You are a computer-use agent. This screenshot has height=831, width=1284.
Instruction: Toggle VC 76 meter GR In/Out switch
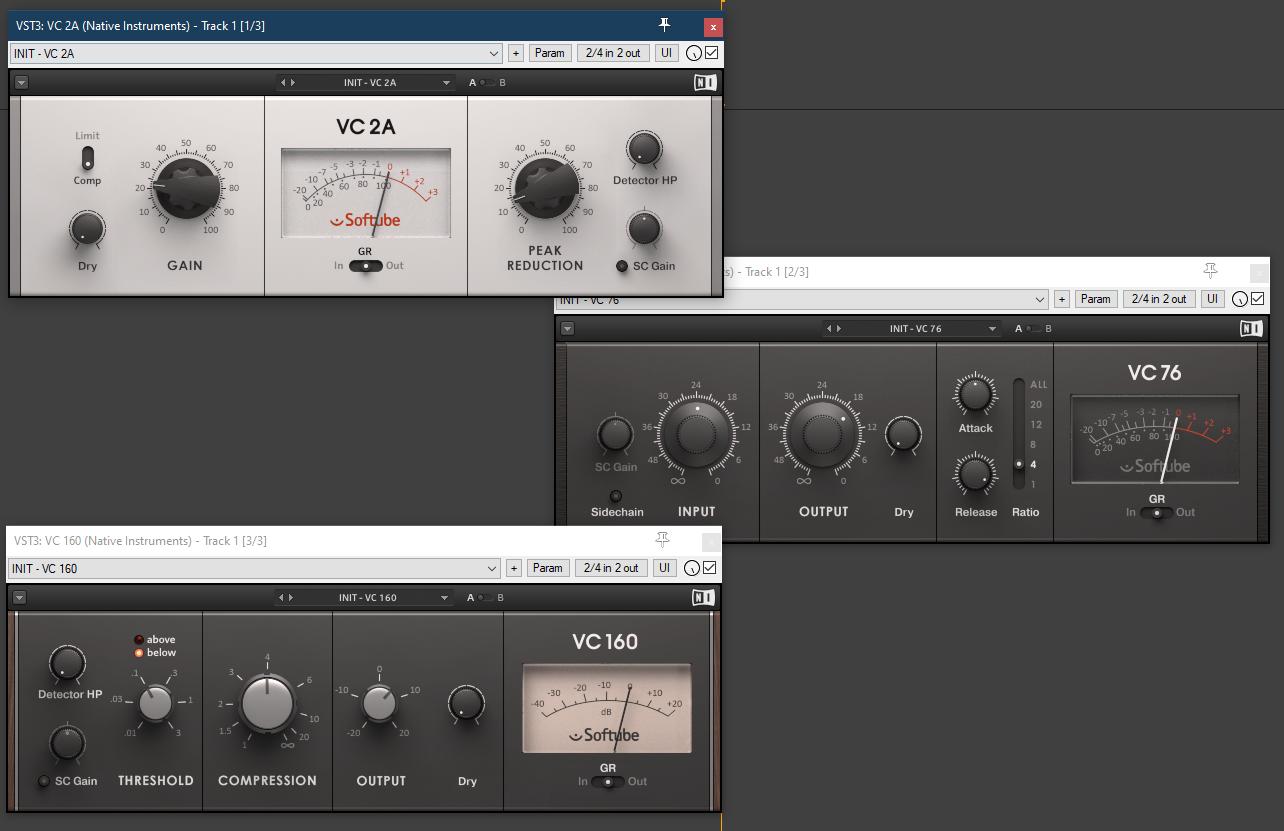coord(1157,513)
